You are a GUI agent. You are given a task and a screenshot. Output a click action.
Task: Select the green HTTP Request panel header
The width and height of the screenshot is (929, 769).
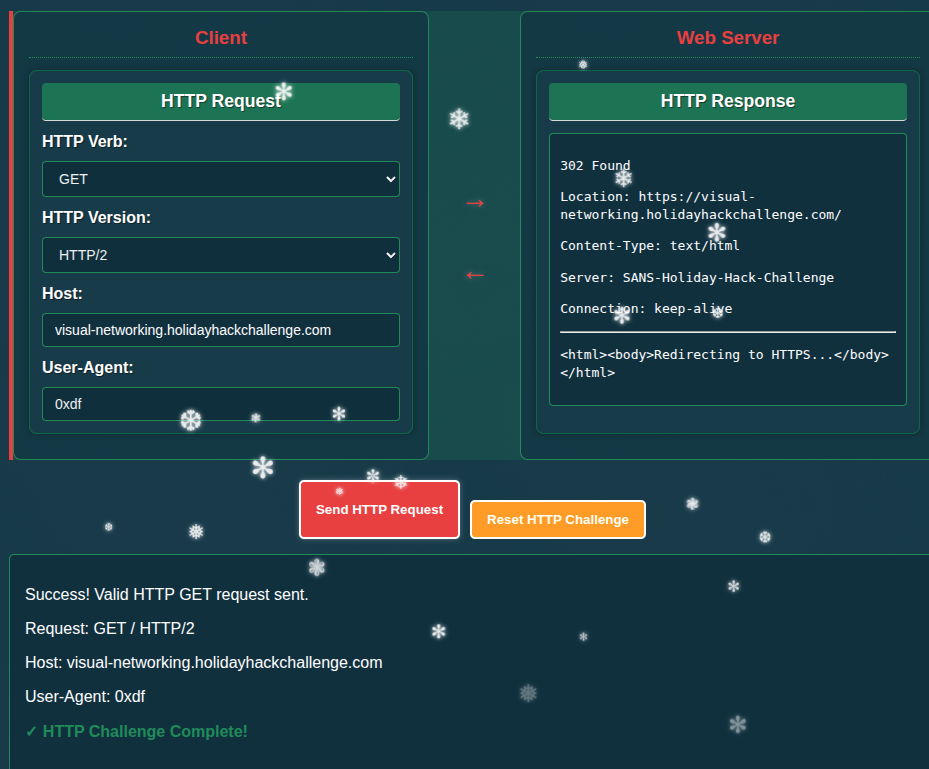tap(220, 101)
